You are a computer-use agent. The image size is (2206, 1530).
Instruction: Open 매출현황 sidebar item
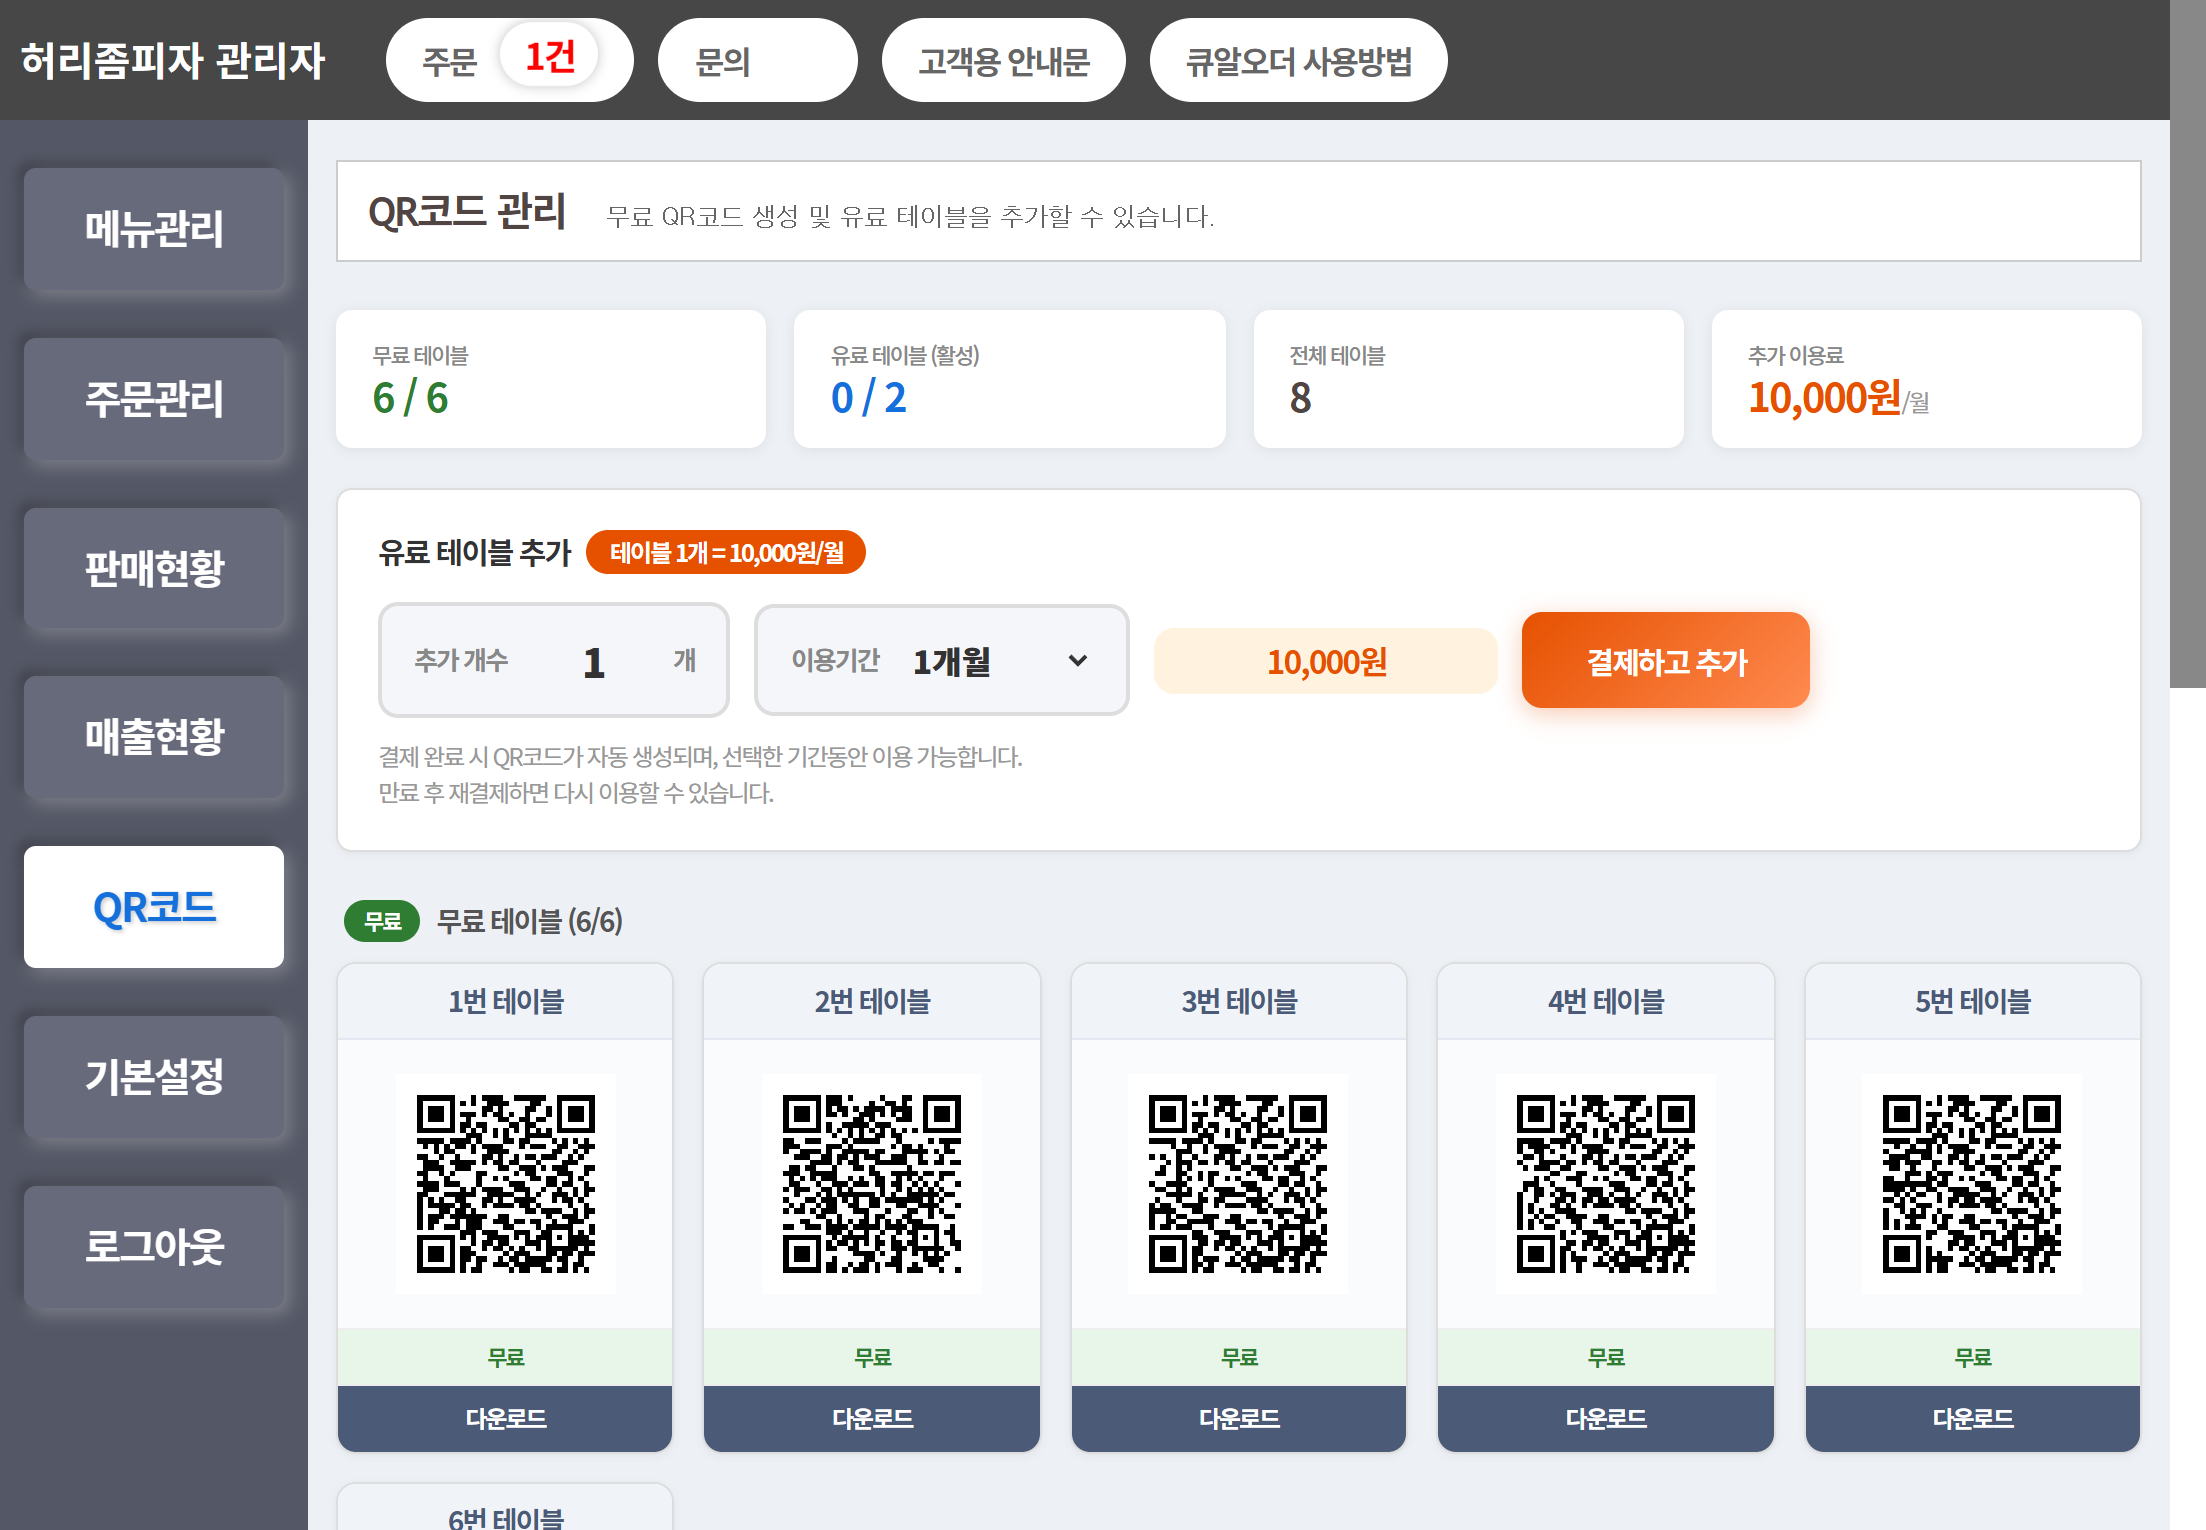click(154, 737)
